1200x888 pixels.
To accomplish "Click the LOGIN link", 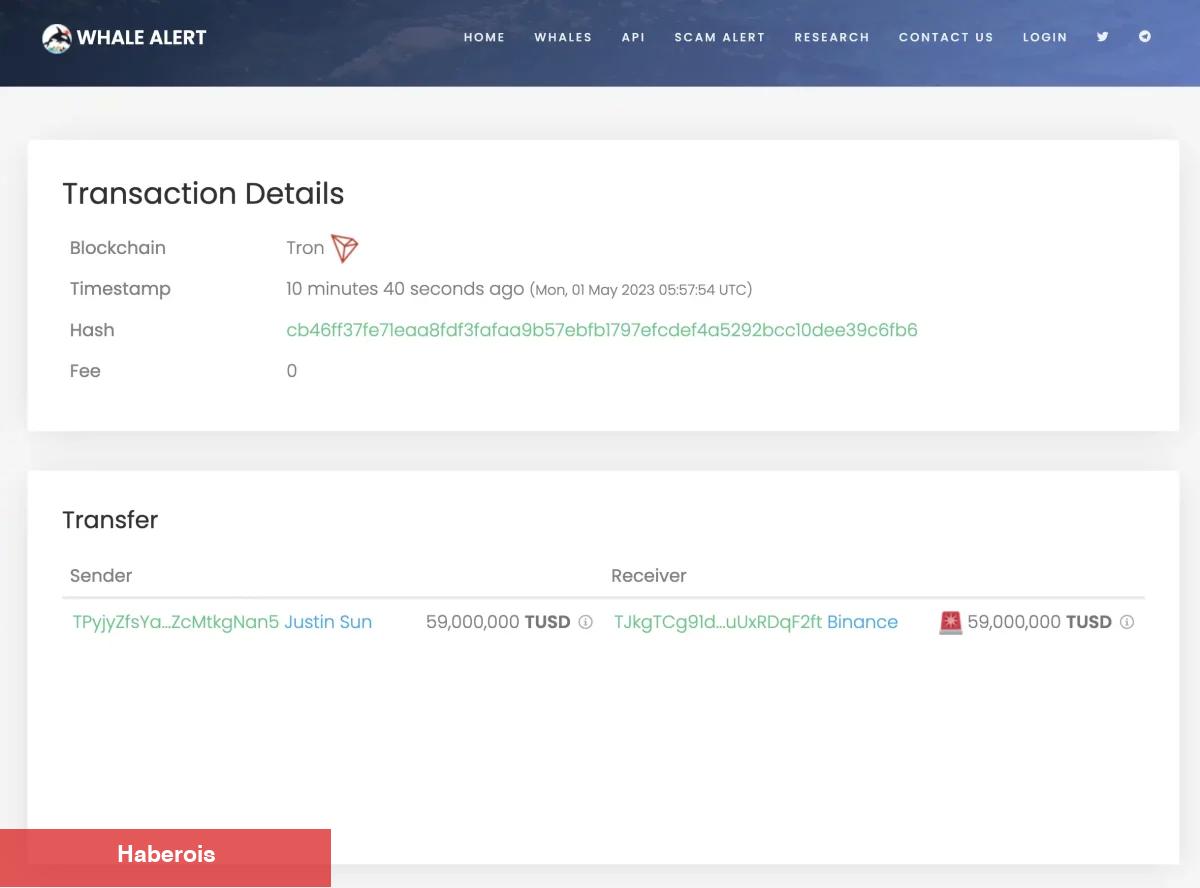I will pos(1045,37).
